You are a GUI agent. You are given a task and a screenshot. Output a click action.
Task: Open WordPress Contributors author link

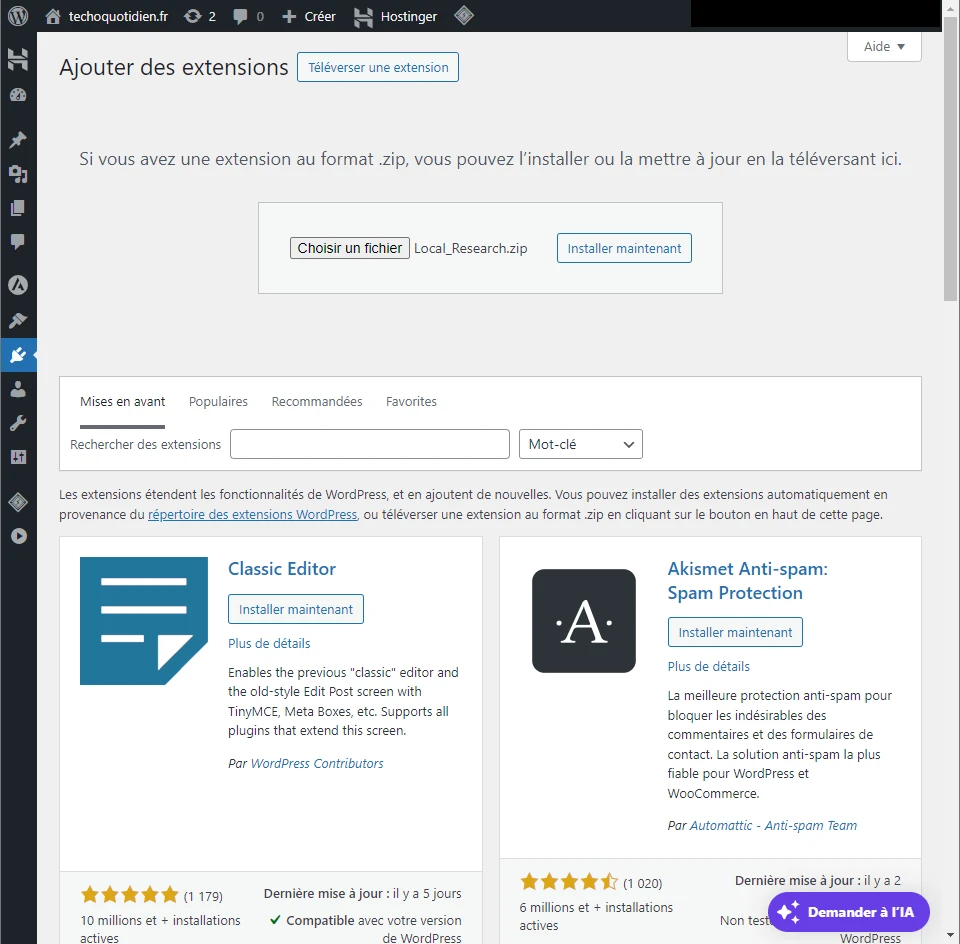(317, 763)
